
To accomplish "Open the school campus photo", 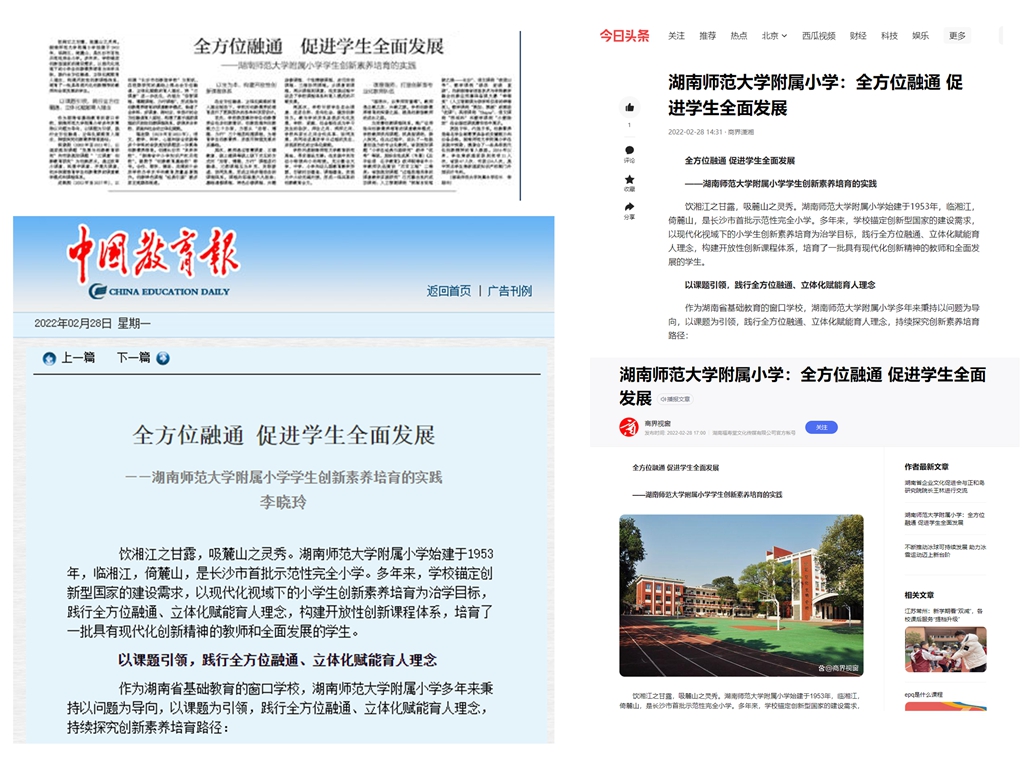I will tap(741, 596).
